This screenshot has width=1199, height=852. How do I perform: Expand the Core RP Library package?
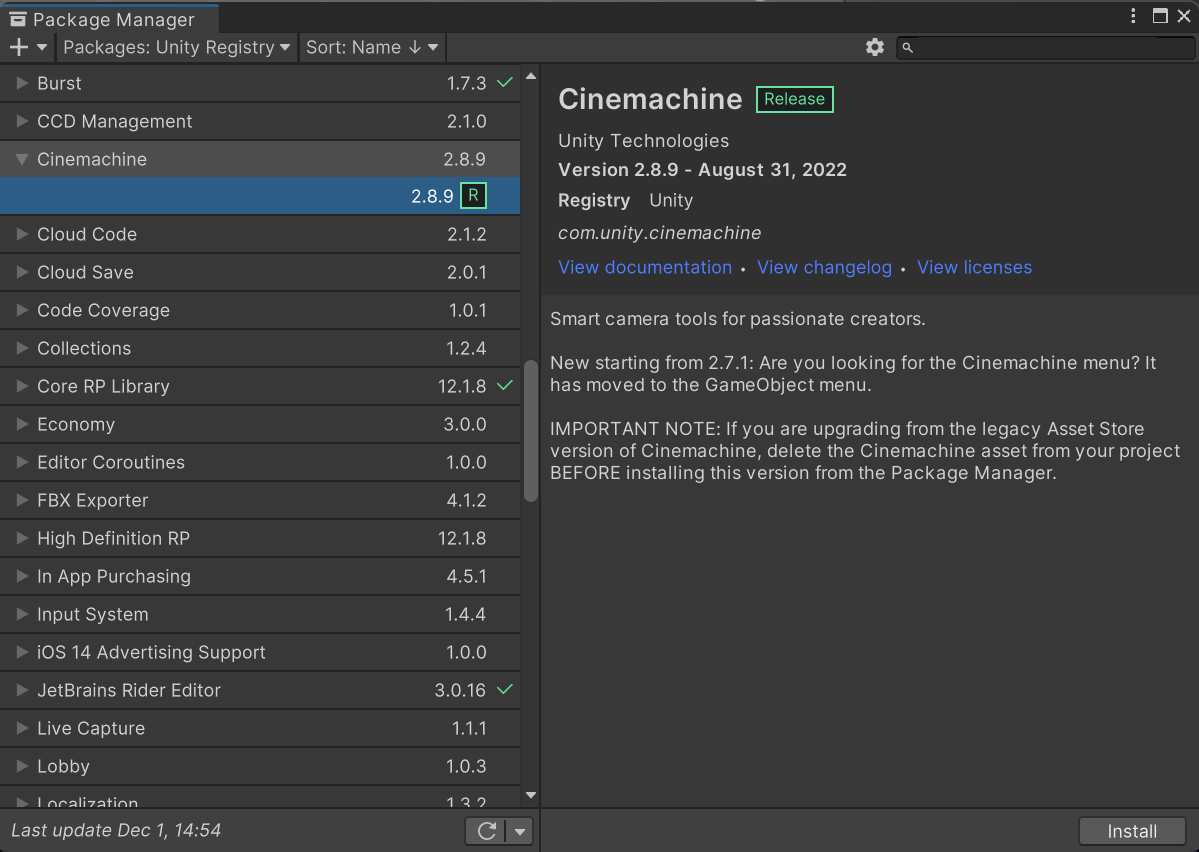[22, 386]
